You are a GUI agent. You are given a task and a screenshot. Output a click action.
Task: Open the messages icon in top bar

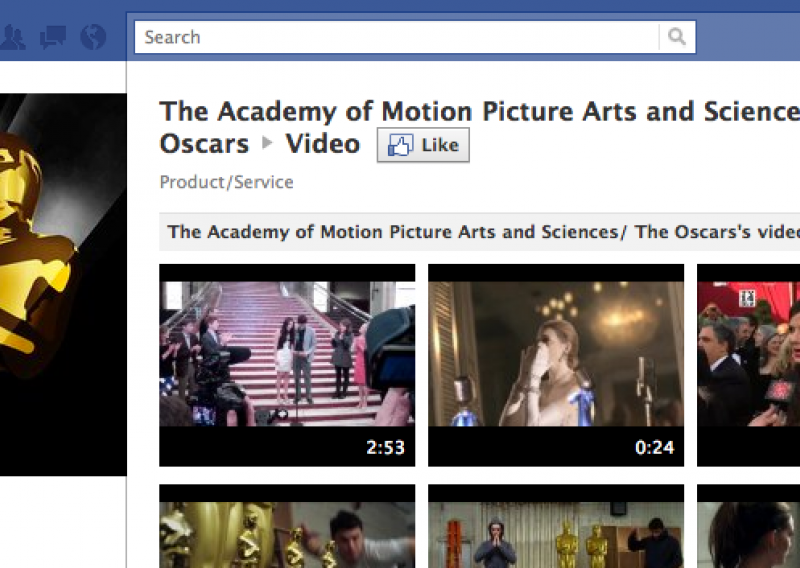coord(53,37)
